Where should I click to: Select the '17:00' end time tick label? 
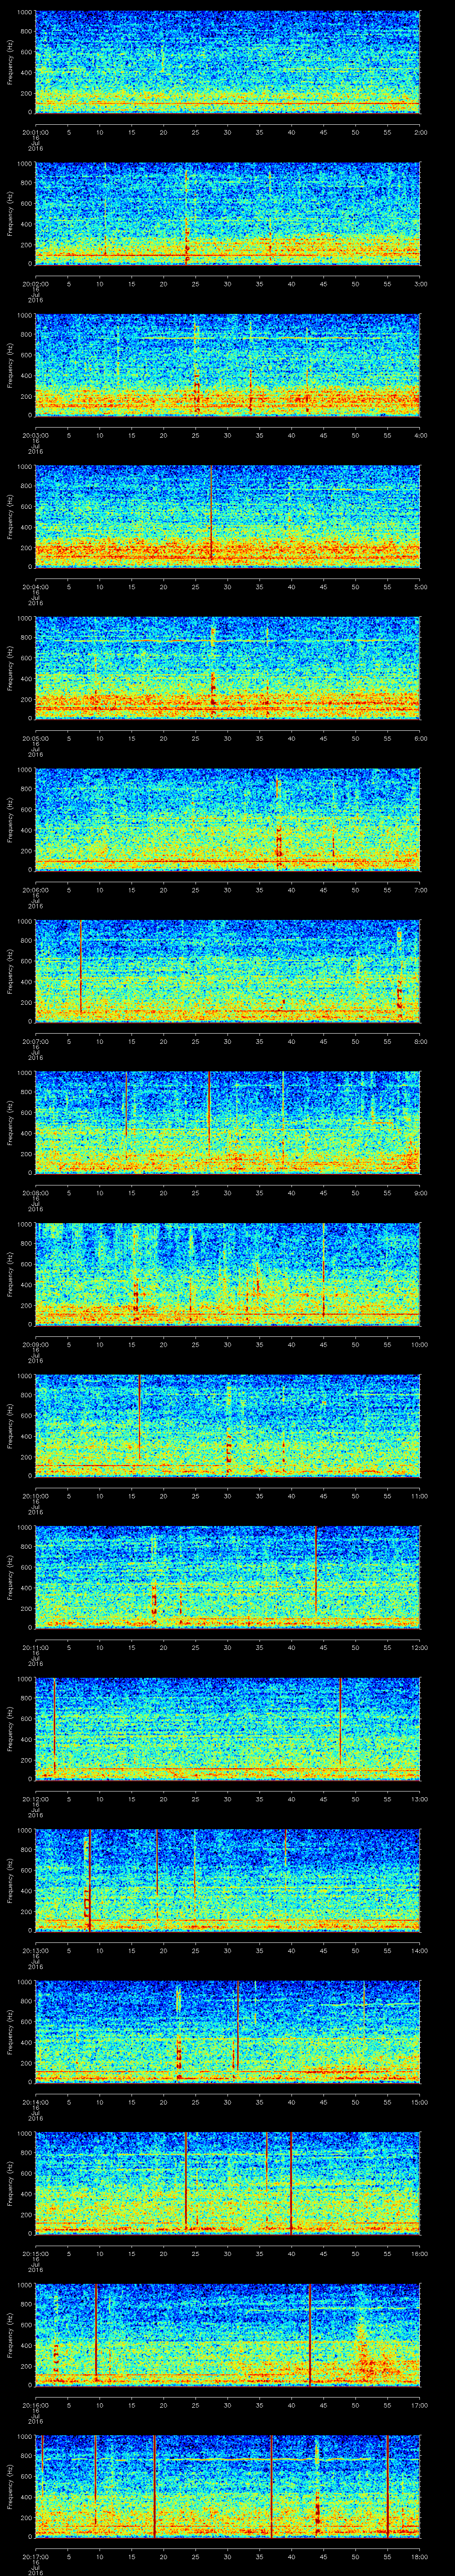419,2405
